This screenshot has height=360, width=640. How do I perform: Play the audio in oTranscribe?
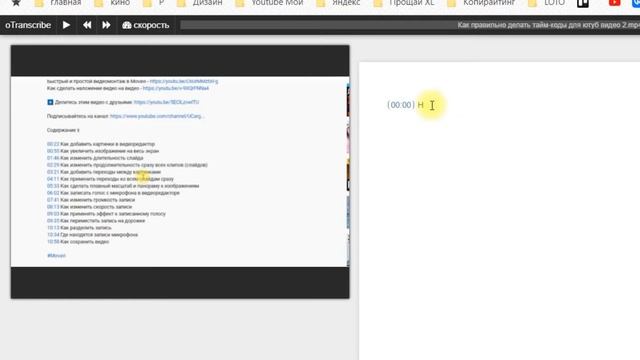click(66, 25)
